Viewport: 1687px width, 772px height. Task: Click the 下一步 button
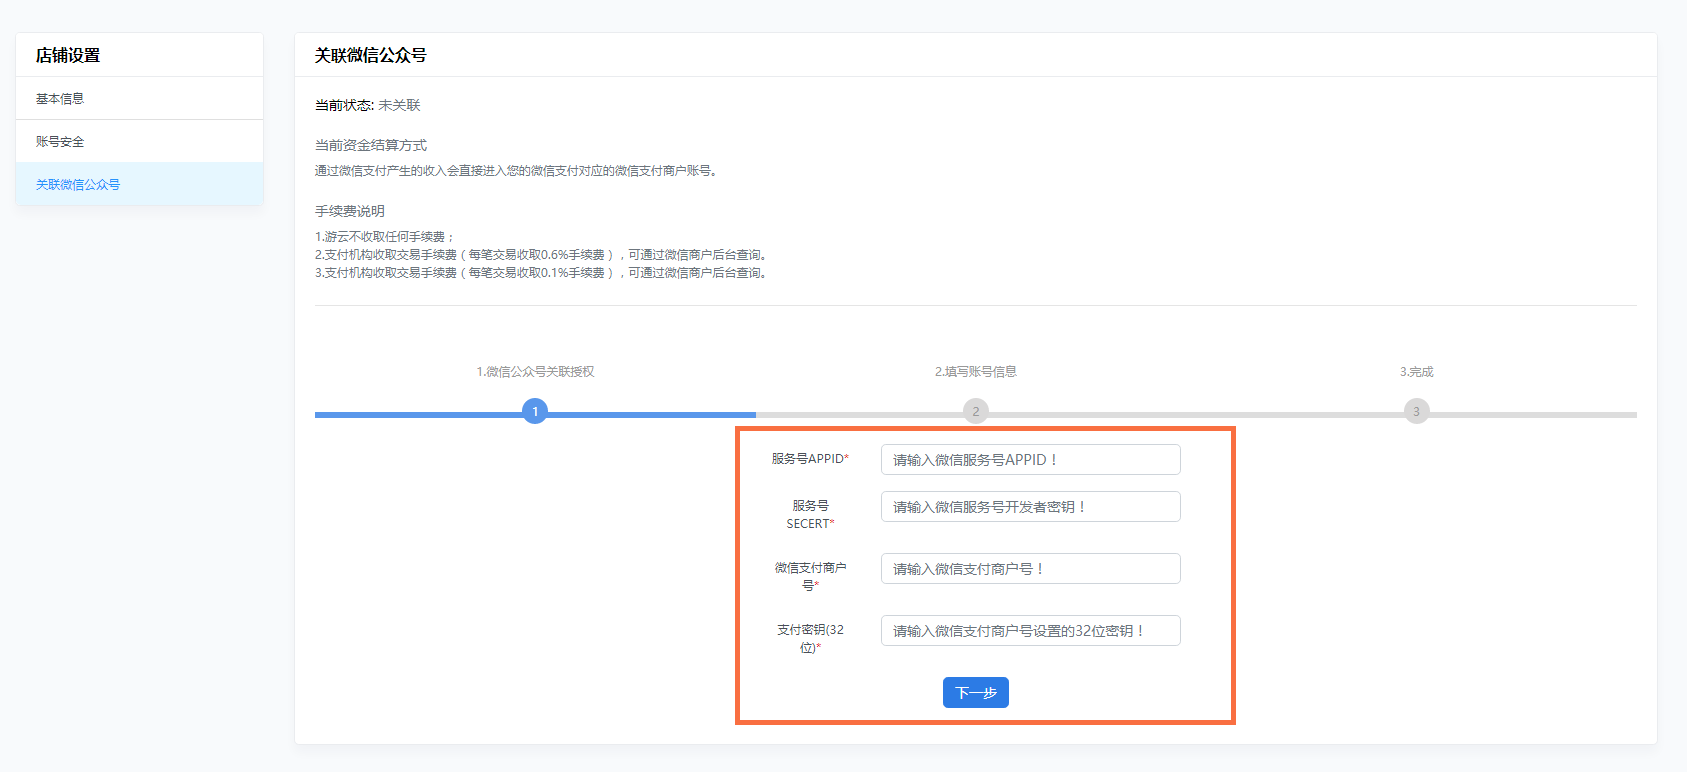tap(975, 693)
